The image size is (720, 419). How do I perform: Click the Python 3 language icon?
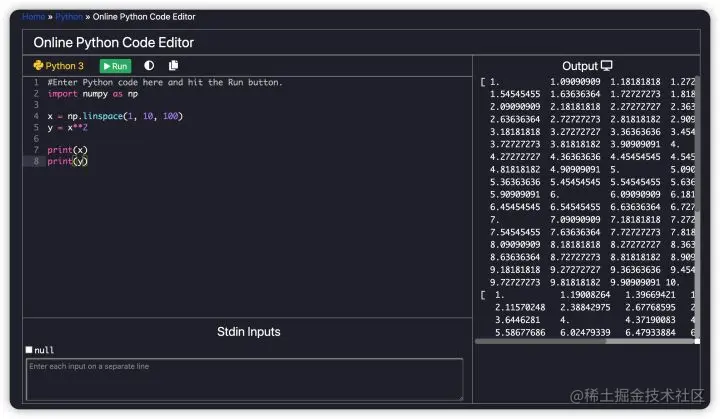pos(38,65)
